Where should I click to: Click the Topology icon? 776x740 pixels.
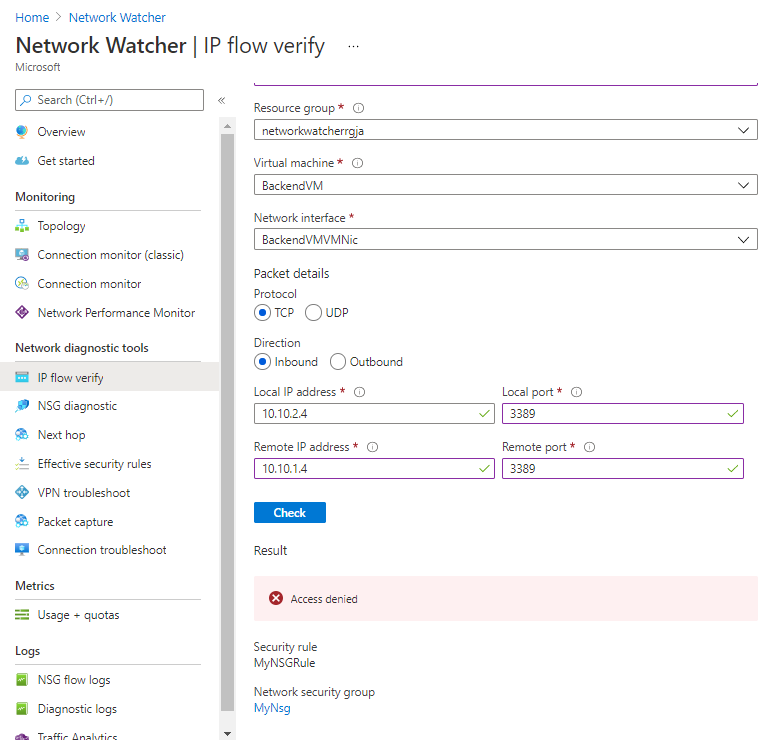(22, 226)
